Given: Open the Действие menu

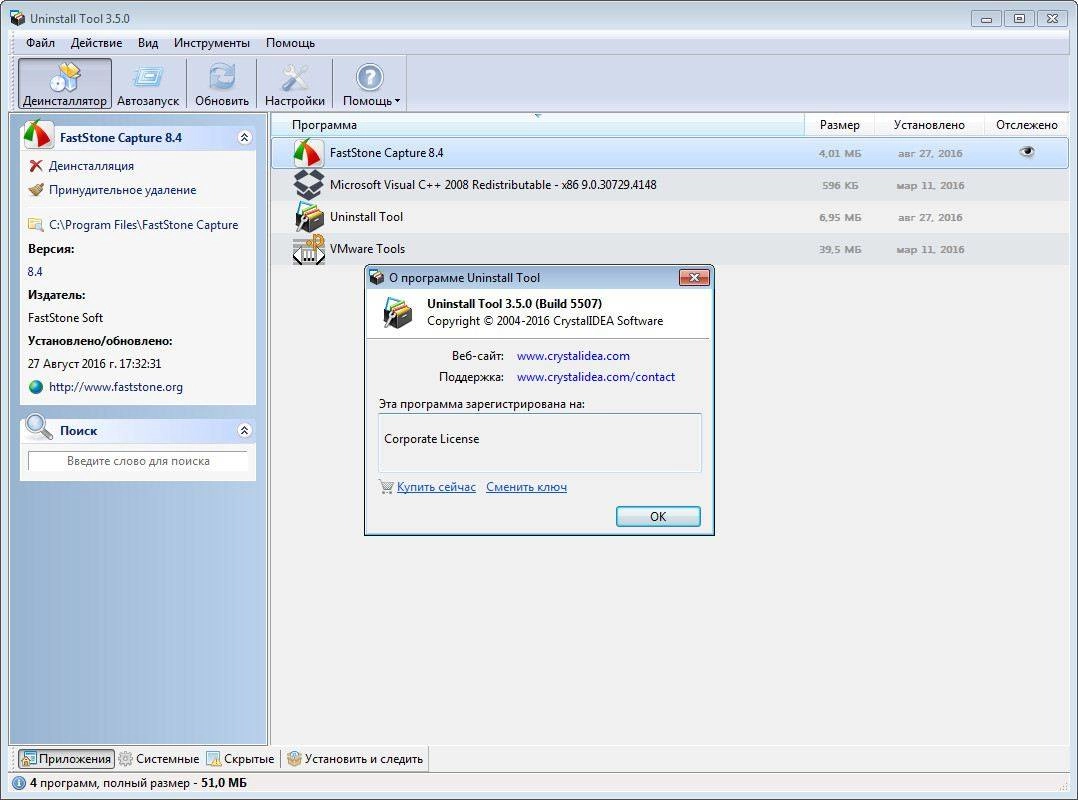Looking at the screenshot, I should (96, 43).
